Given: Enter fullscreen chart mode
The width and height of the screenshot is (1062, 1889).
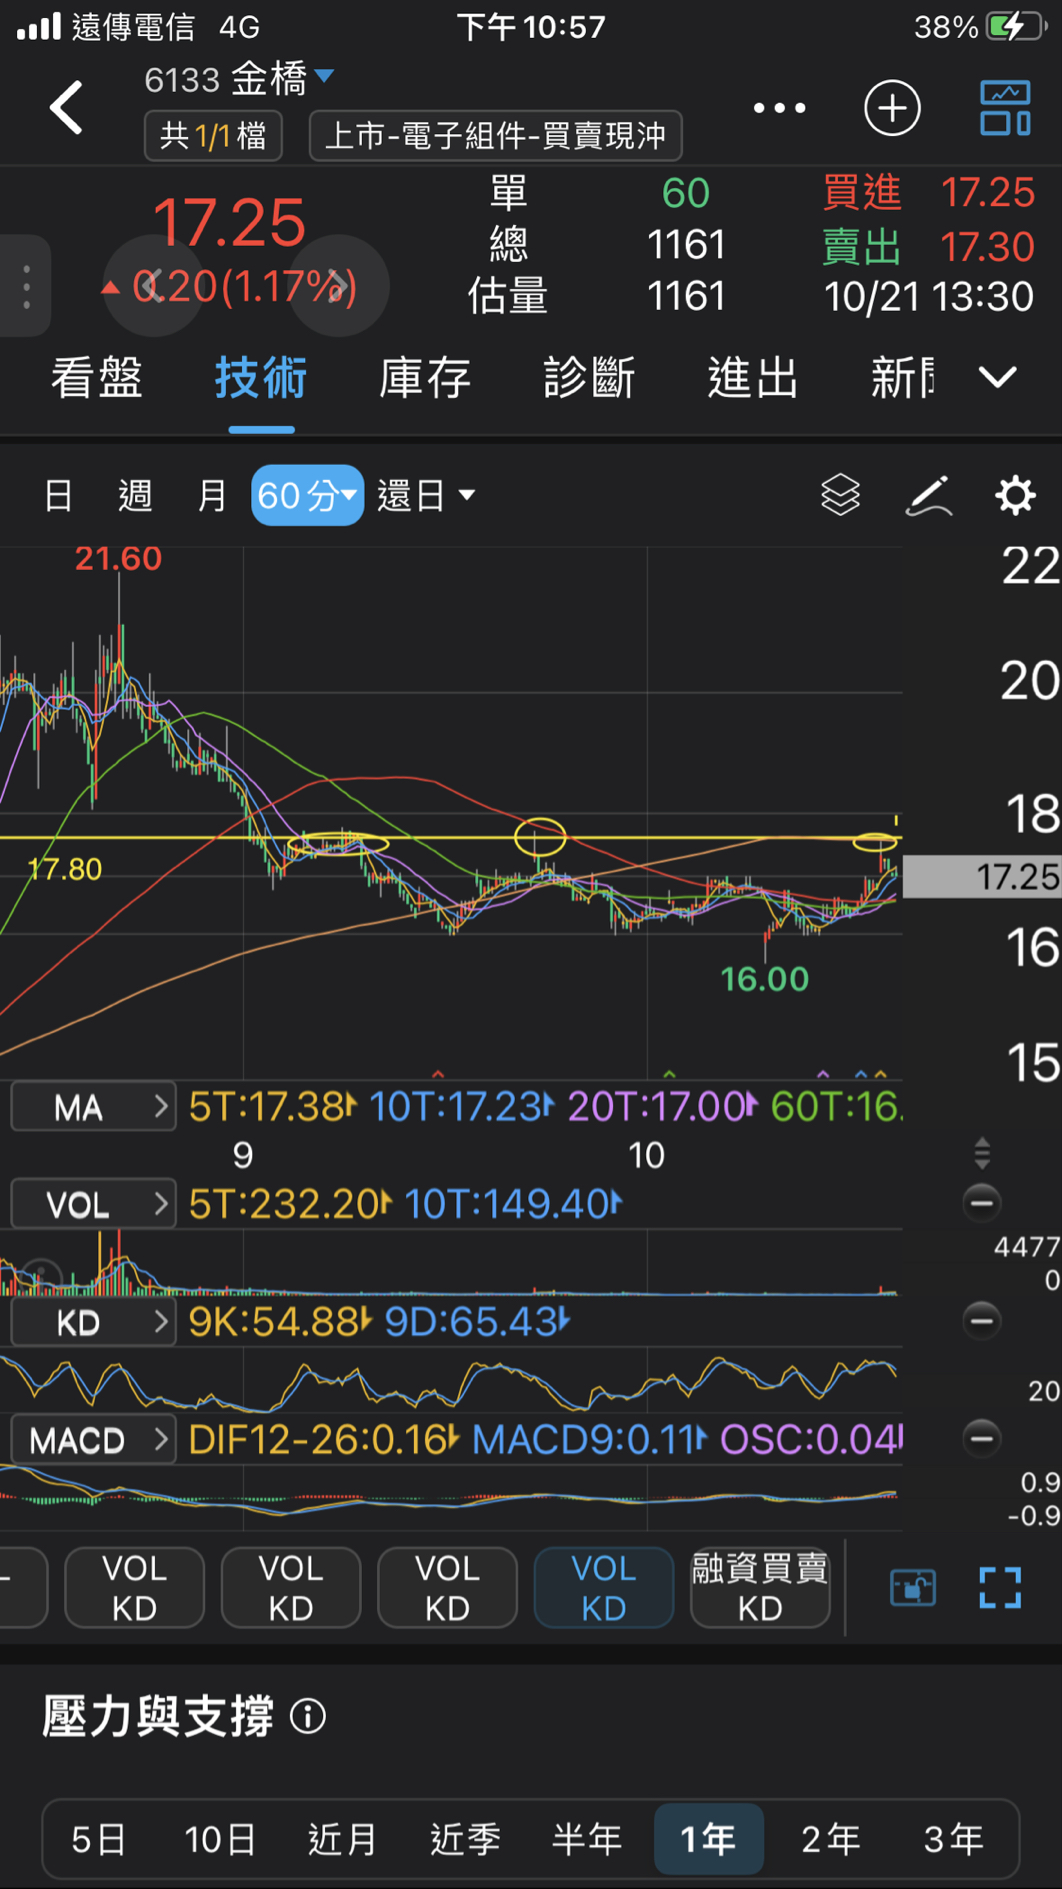Looking at the screenshot, I should [1000, 1587].
